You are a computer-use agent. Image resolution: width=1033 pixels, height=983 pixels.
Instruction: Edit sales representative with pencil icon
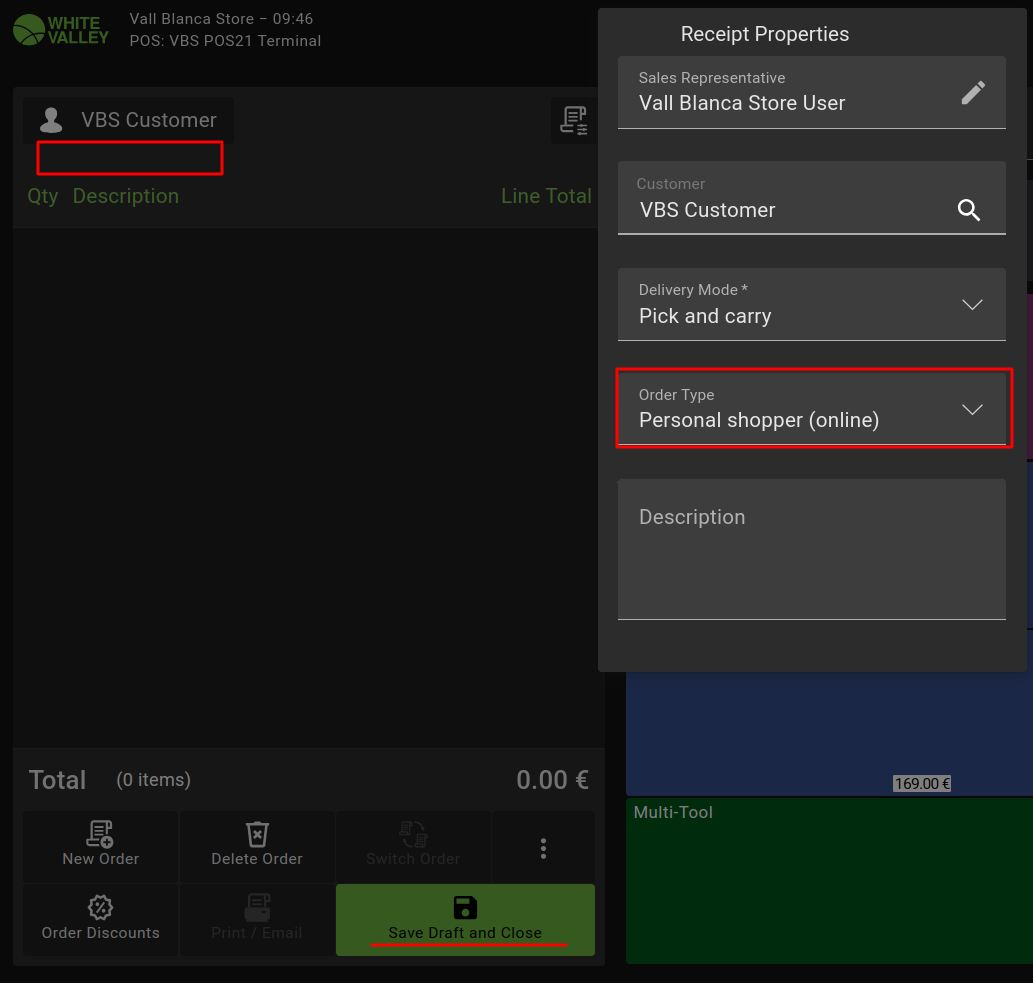(x=972, y=93)
